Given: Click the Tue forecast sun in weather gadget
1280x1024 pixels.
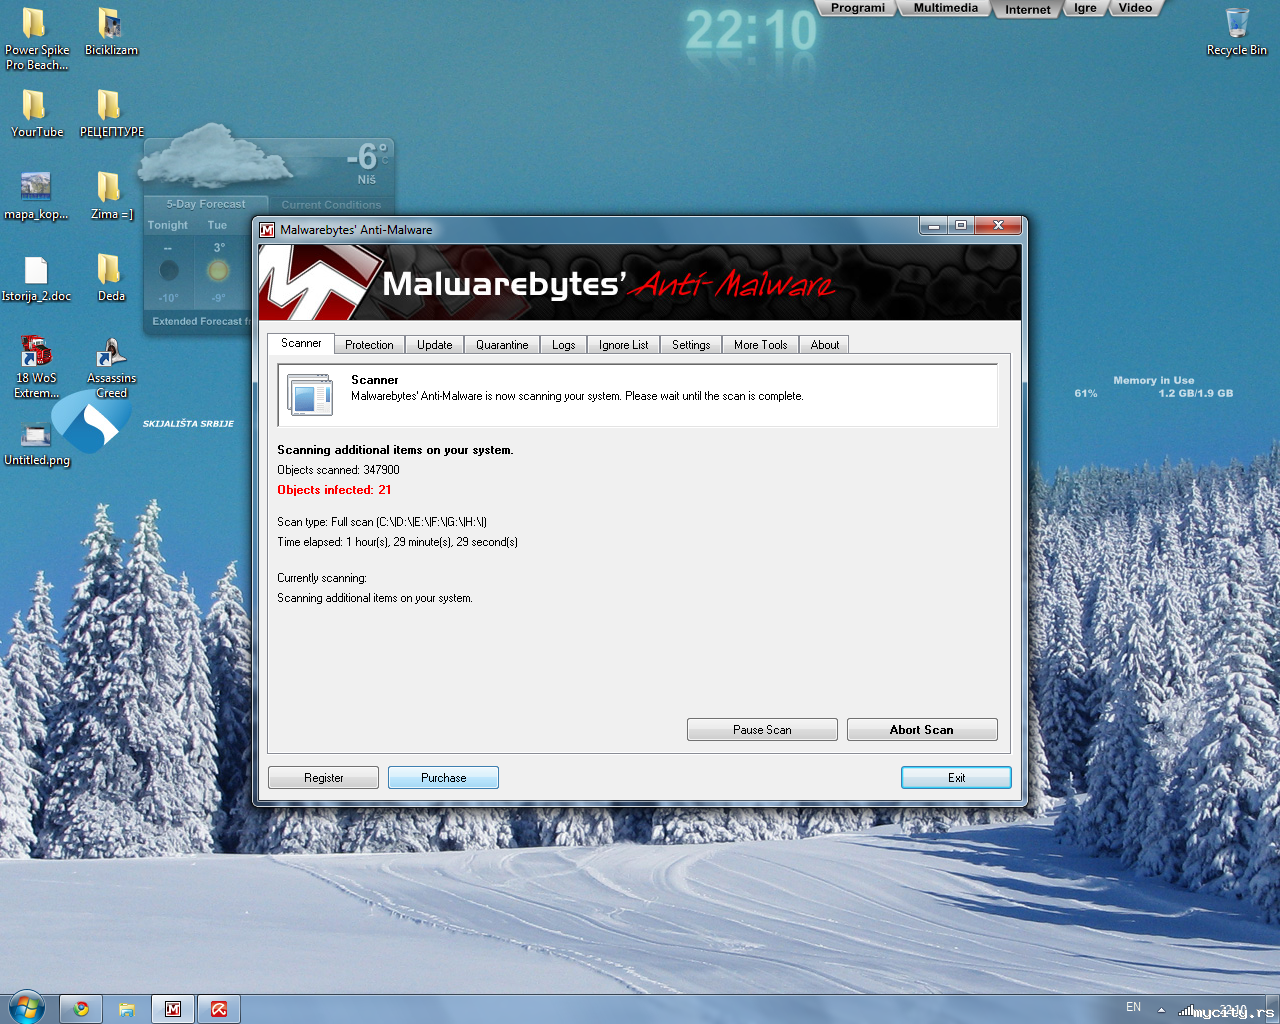Looking at the screenshot, I should click(218, 270).
